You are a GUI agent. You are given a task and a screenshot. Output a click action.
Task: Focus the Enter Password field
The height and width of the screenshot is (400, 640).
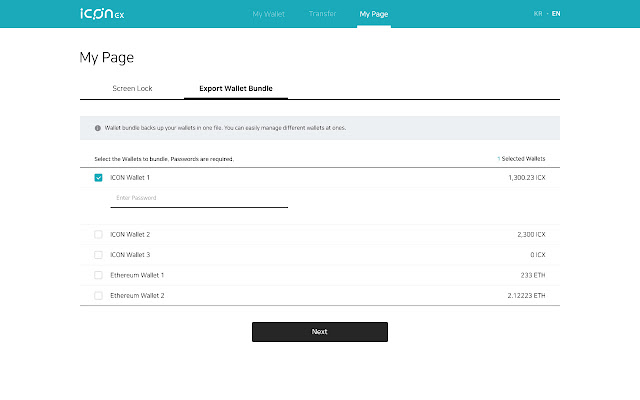[x=199, y=198]
